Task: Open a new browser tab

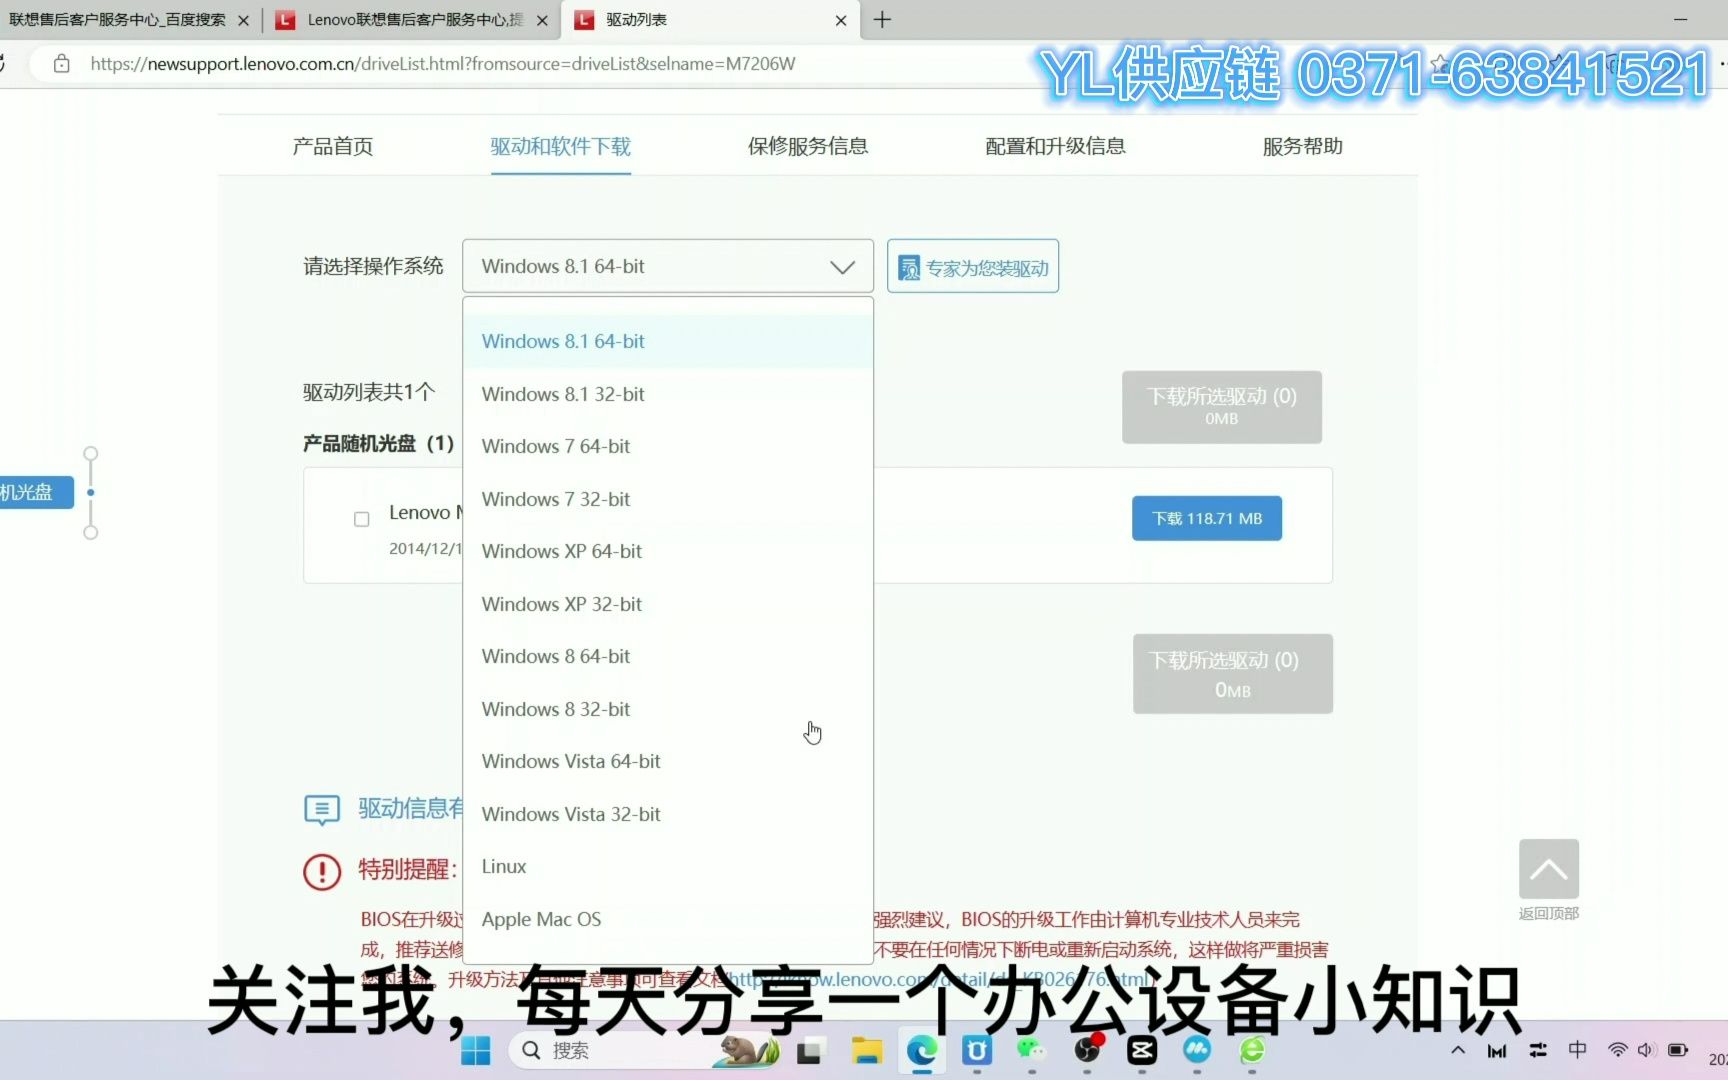Action: point(882,20)
